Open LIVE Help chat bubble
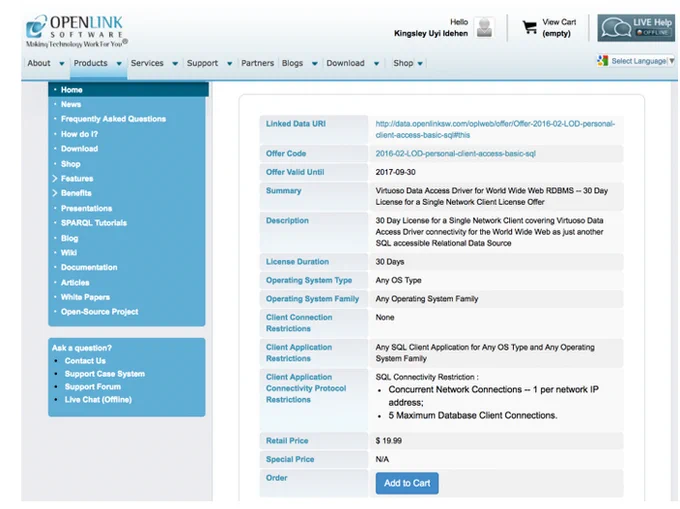 click(x=636, y=28)
